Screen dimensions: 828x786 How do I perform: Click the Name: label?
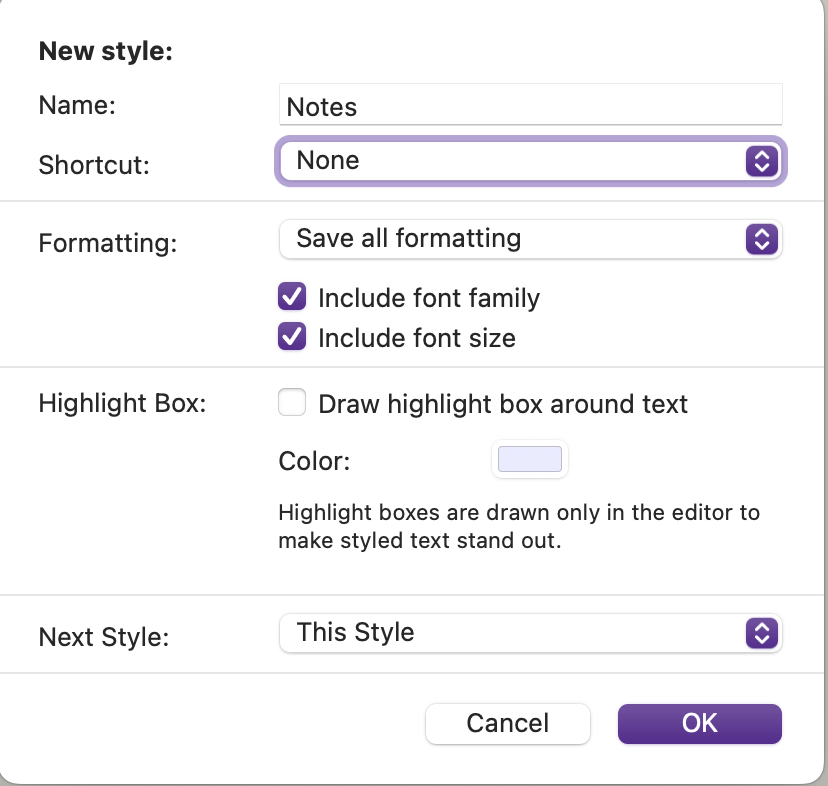(x=77, y=106)
